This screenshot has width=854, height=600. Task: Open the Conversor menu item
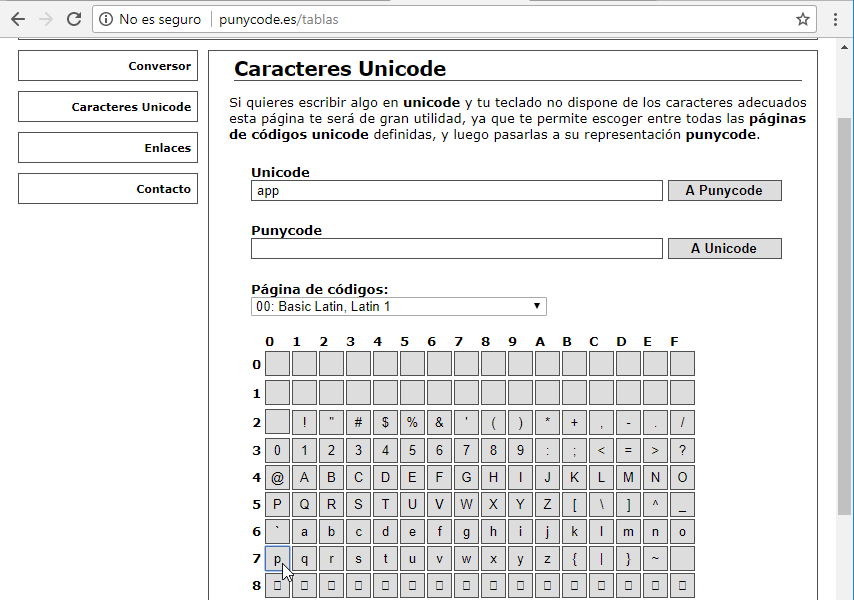(107, 66)
